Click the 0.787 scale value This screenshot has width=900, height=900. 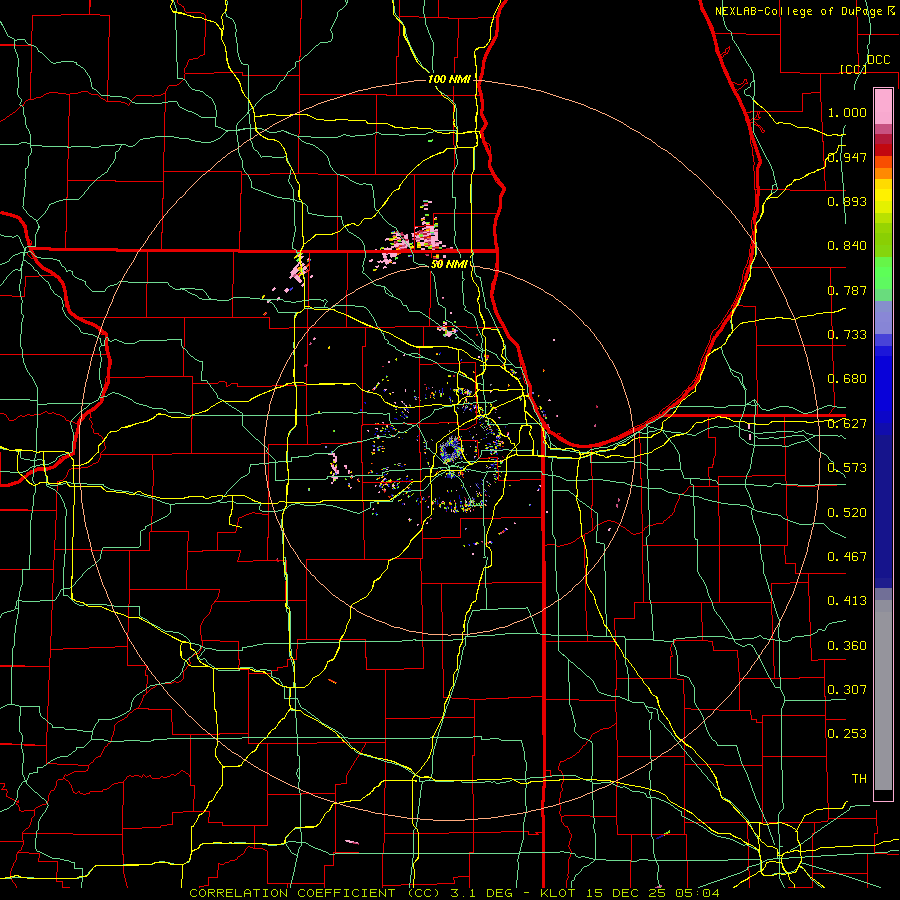click(x=847, y=290)
